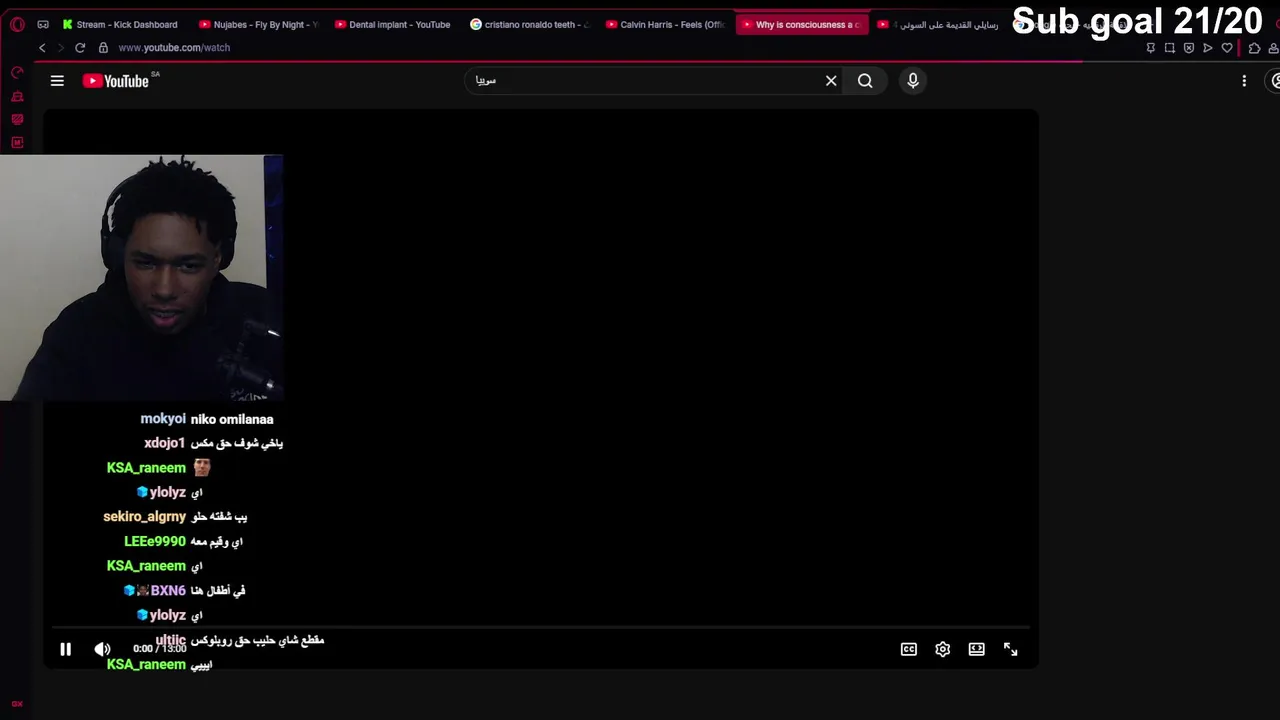This screenshot has width=1280, height=720.
Task: Open the ad blocker shield icon
Action: click(x=1188, y=48)
